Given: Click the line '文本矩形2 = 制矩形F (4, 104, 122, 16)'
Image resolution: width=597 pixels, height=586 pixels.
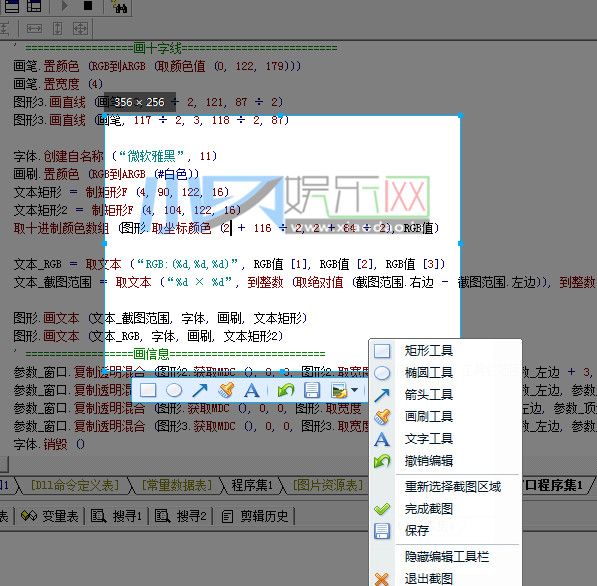Looking at the screenshot, I should (127, 210).
